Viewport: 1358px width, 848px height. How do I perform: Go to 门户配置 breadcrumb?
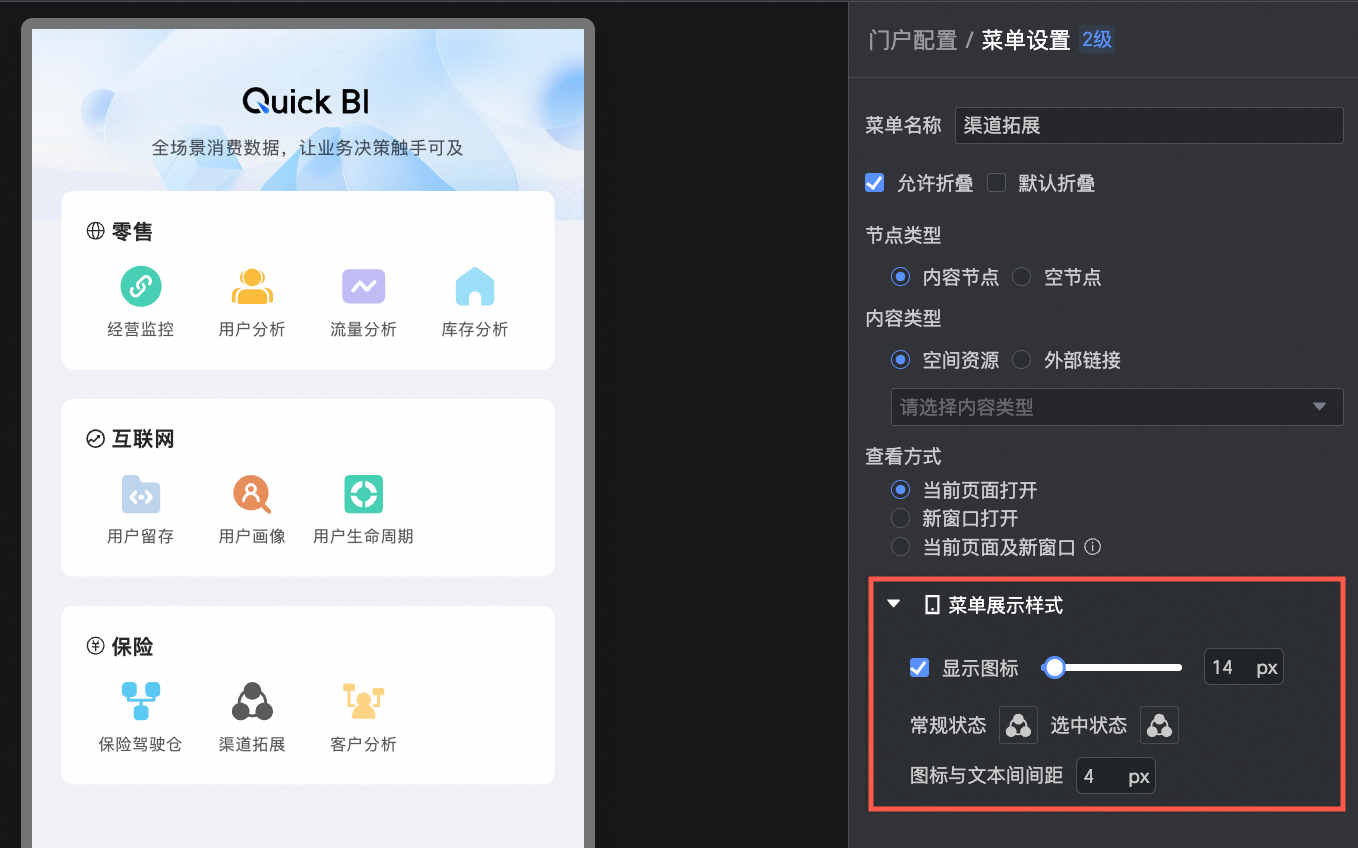click(x=912, y=40)
